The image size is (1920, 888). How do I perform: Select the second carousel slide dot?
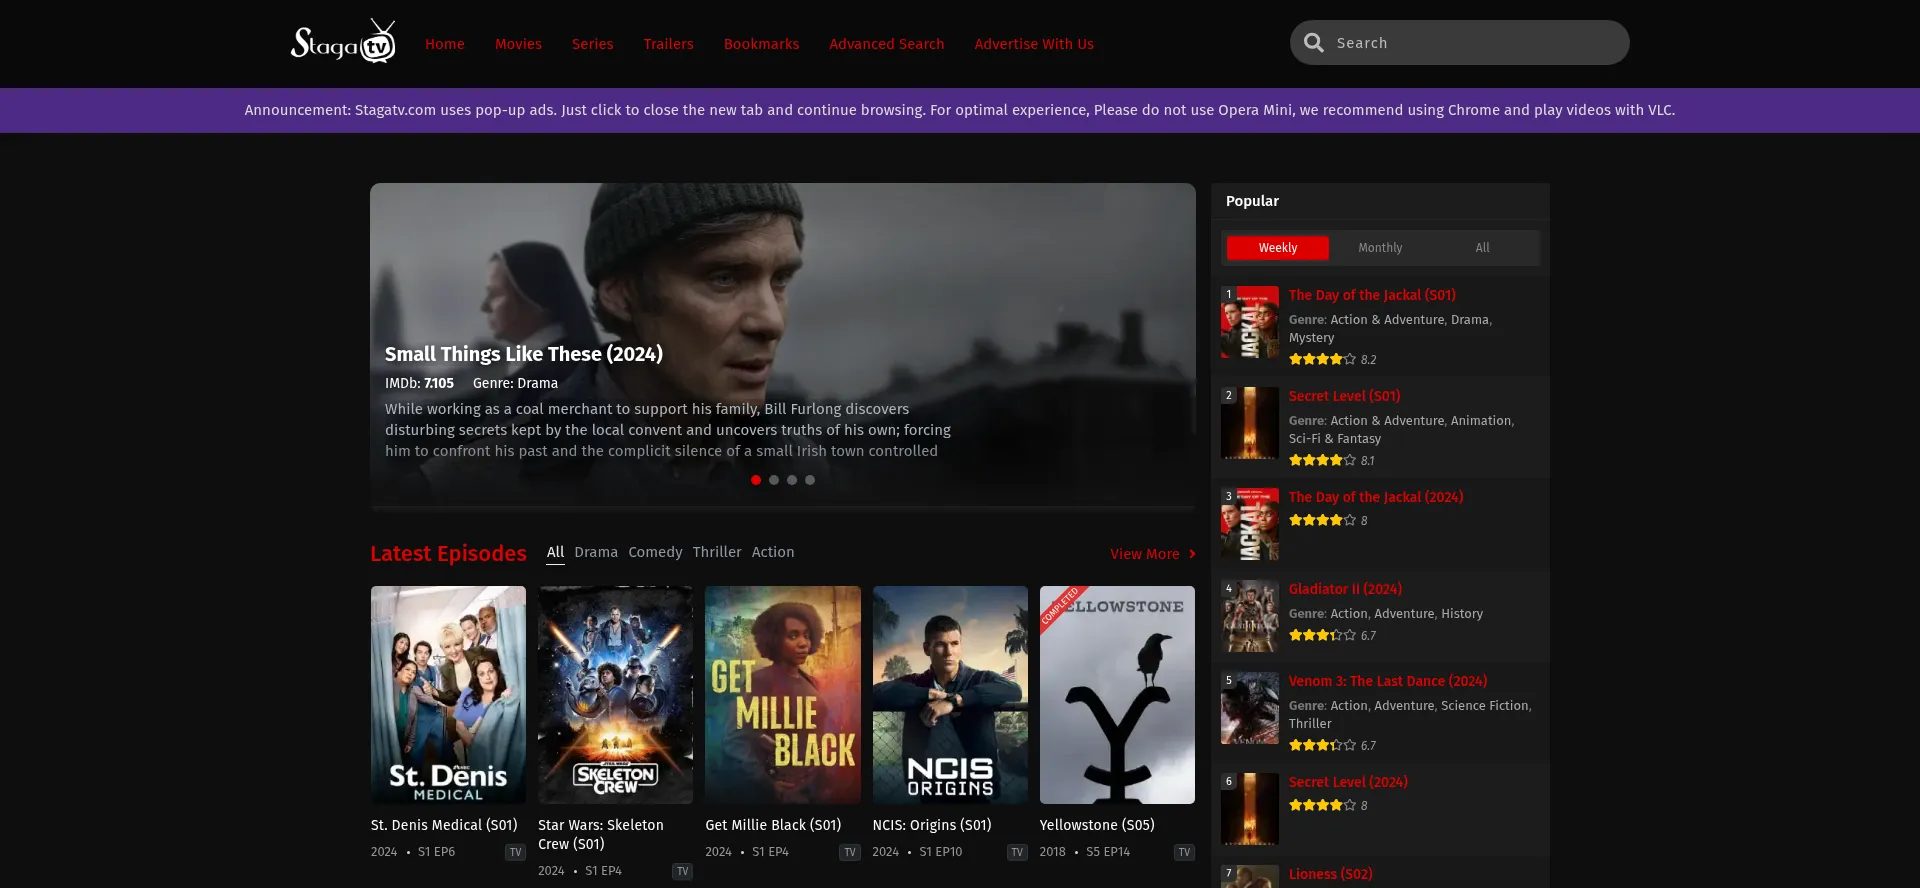tap(774, 480)
